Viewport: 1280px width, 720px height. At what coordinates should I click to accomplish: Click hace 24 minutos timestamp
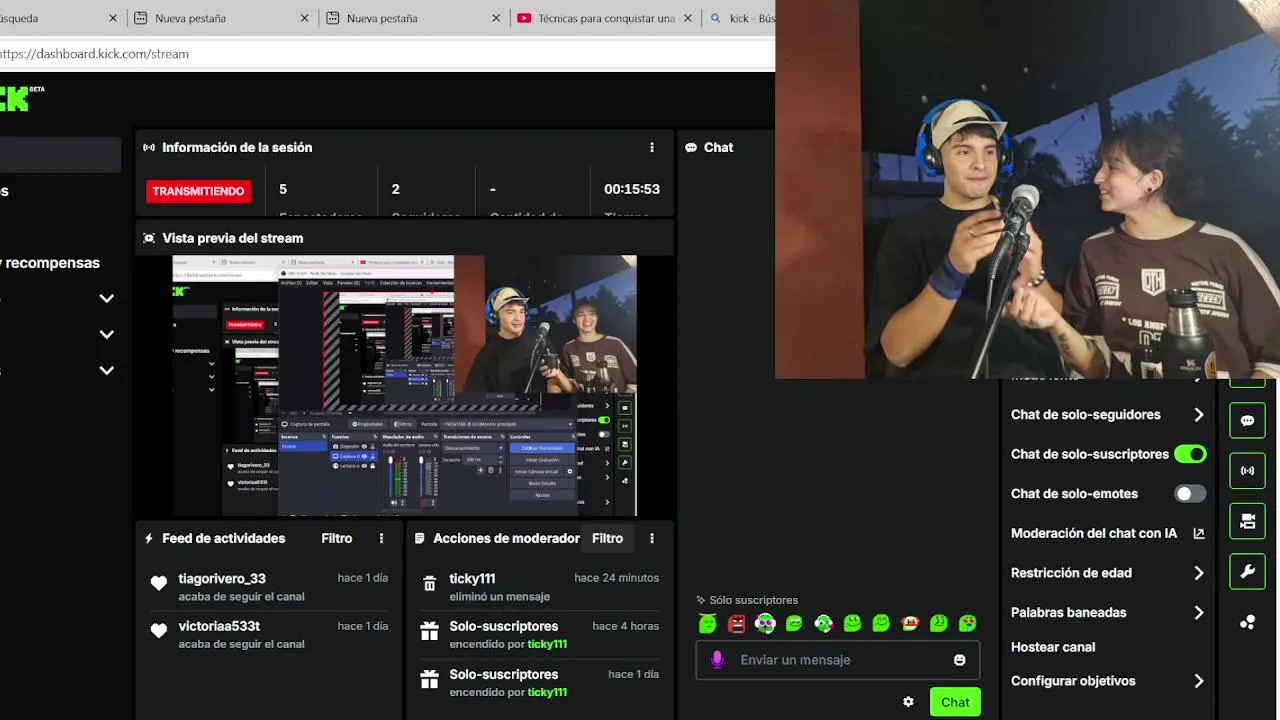pos(616,578)
